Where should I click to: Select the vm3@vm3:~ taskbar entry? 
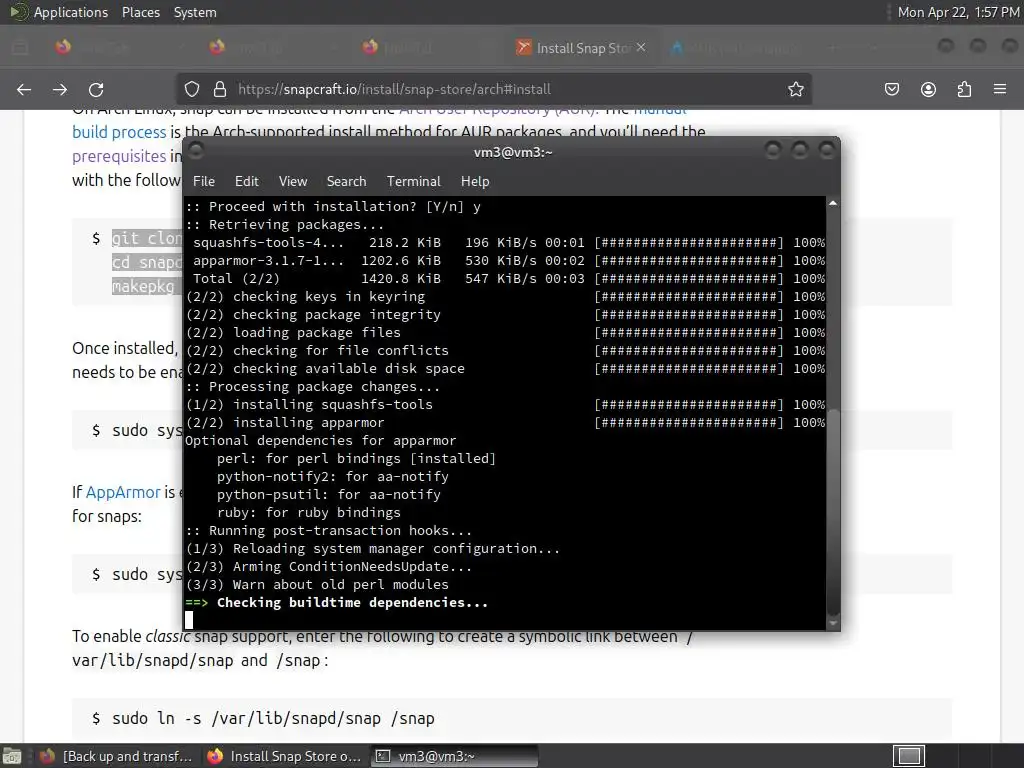(x=455, y=756)
